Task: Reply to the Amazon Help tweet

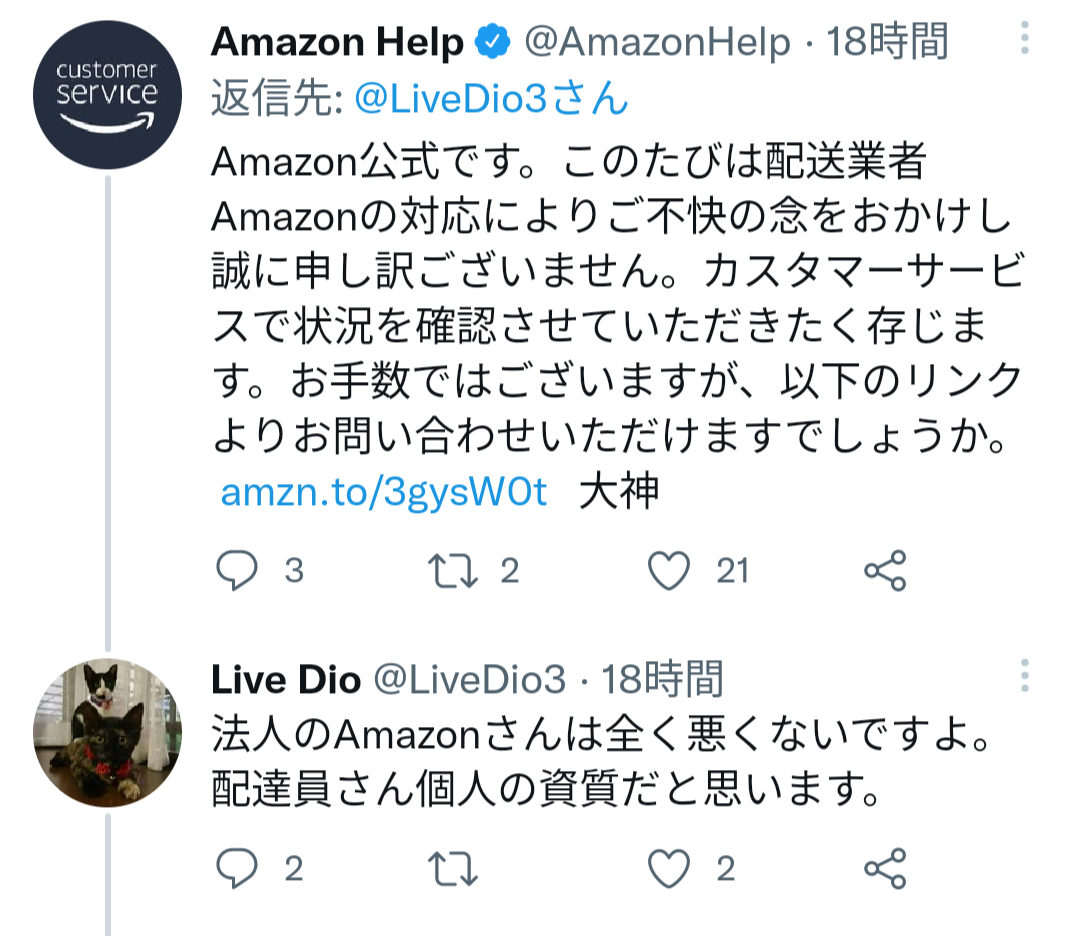Action: pyautogui.click(x=238, y=571)
